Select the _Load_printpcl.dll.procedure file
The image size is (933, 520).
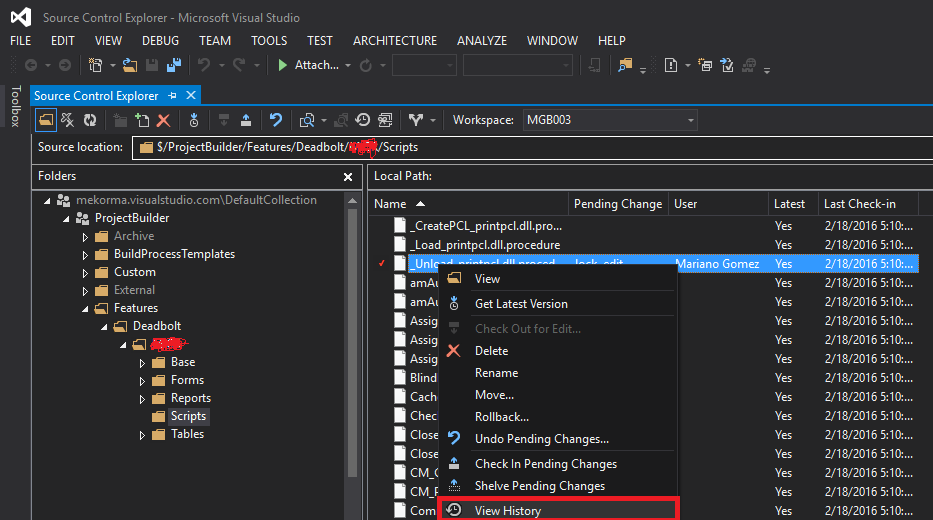tap(485, 245)
